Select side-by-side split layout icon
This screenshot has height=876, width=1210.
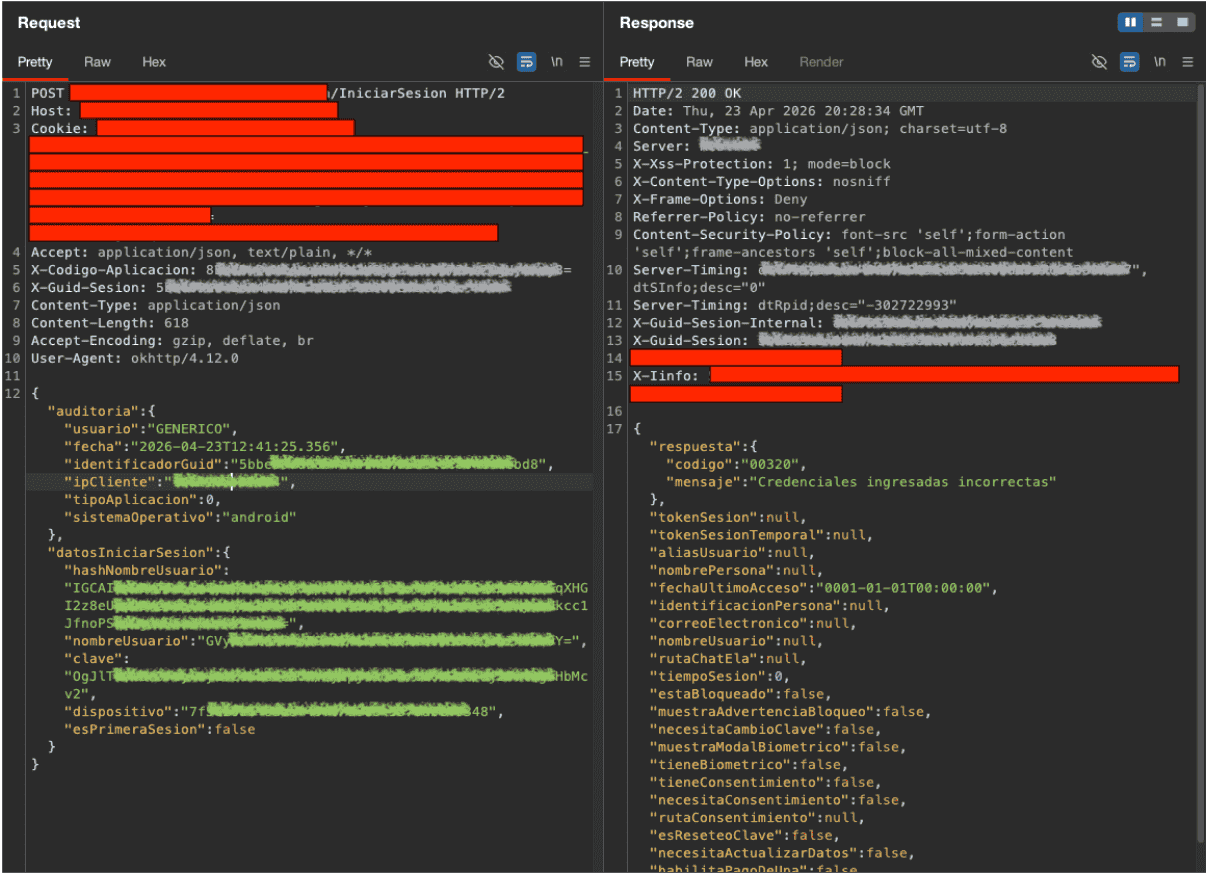point(1131,22)
